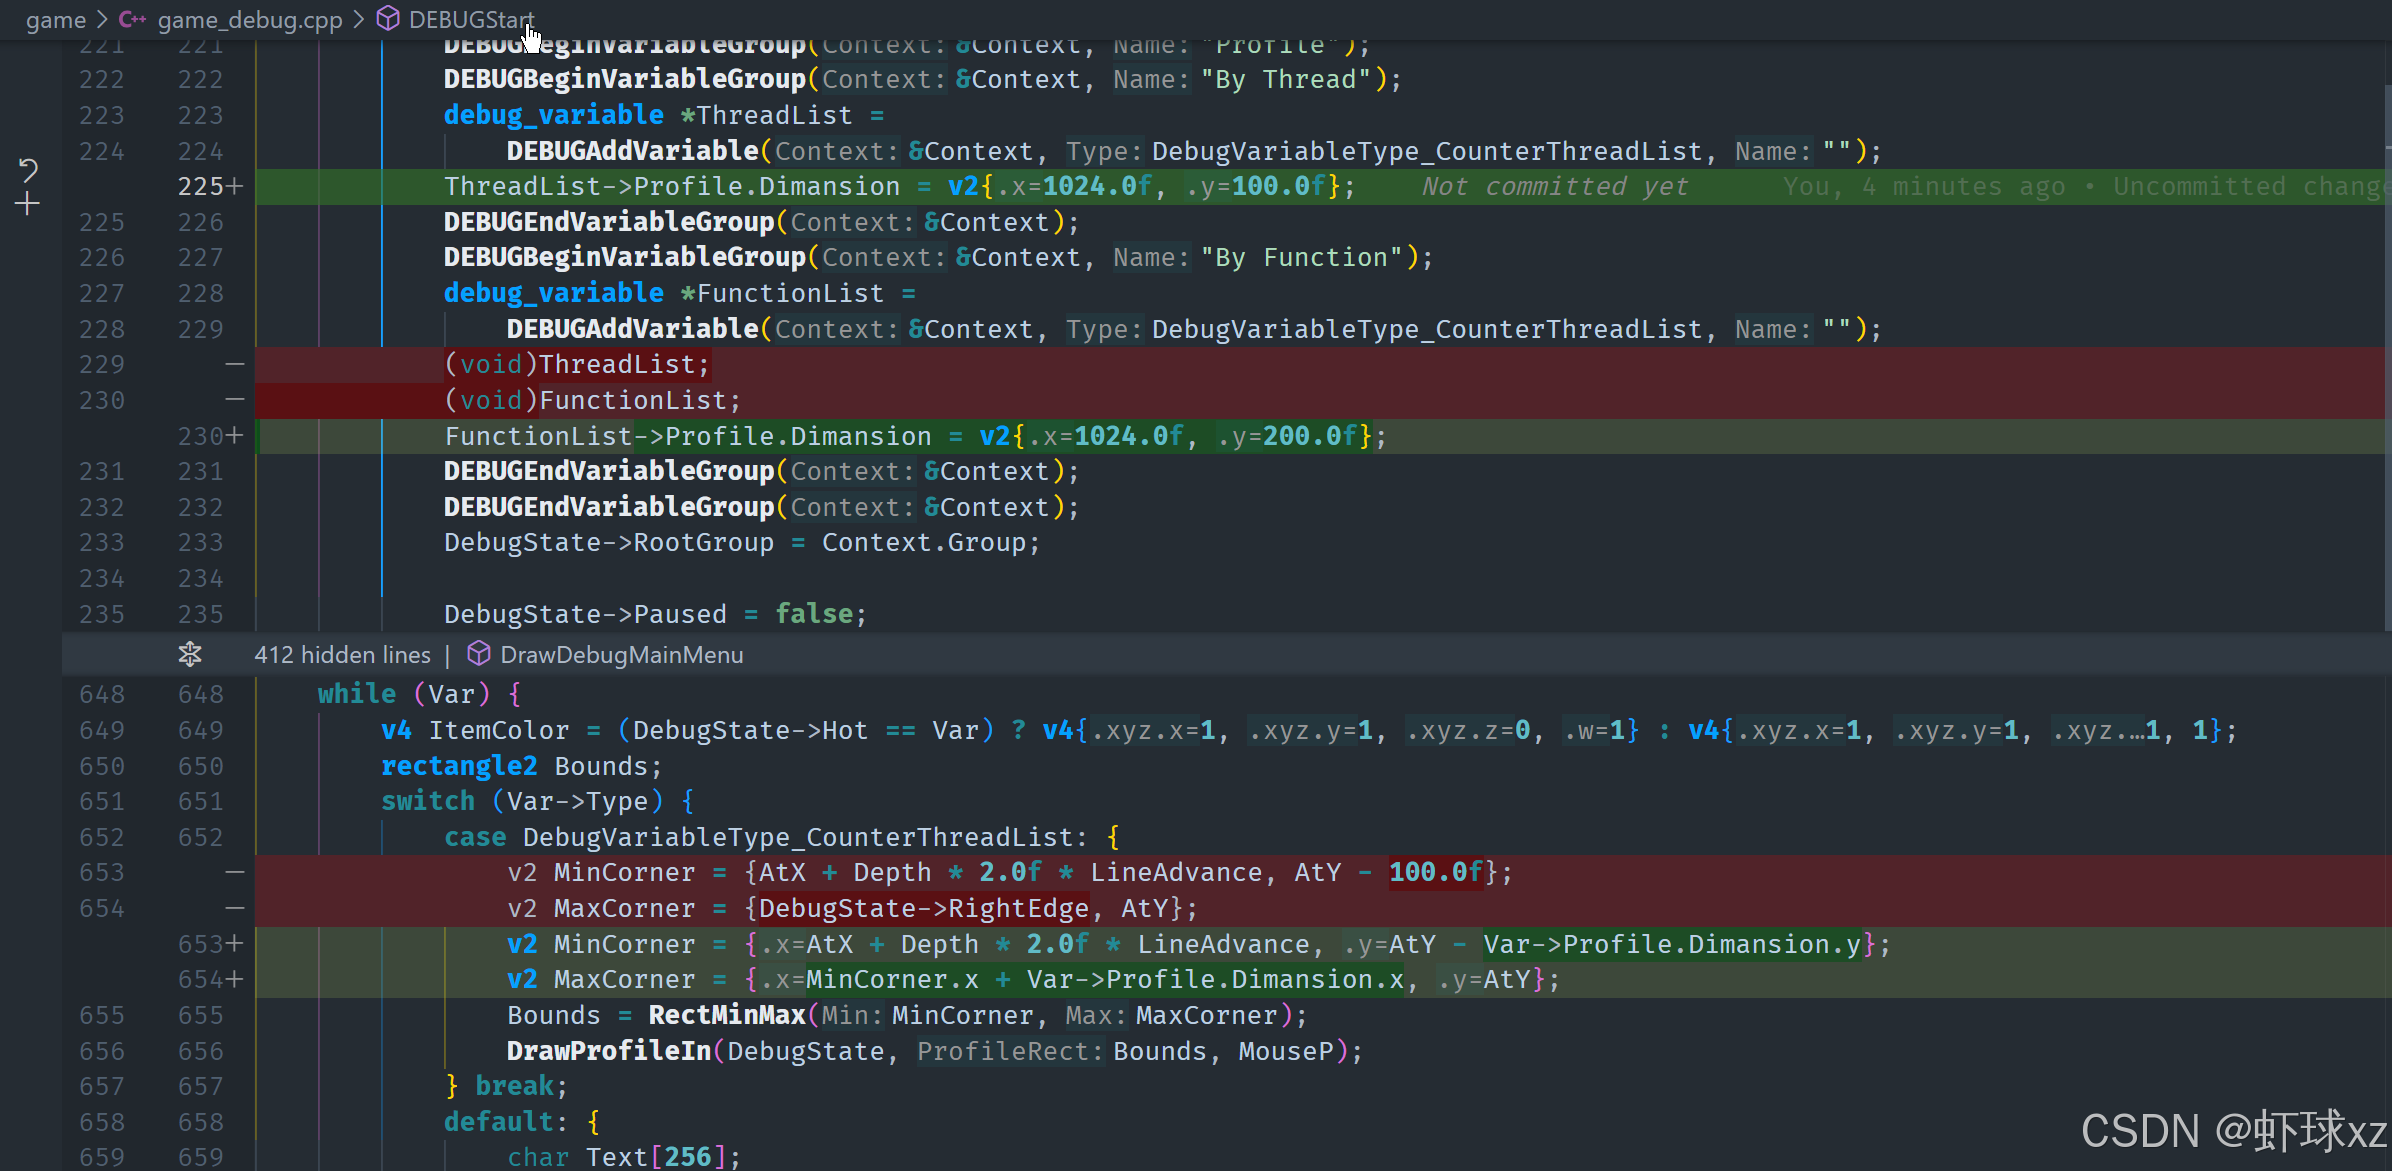Click the stage change plus icon in gutter
2392x1171 pixels.
pyautogui.click(x=28, y=205)
